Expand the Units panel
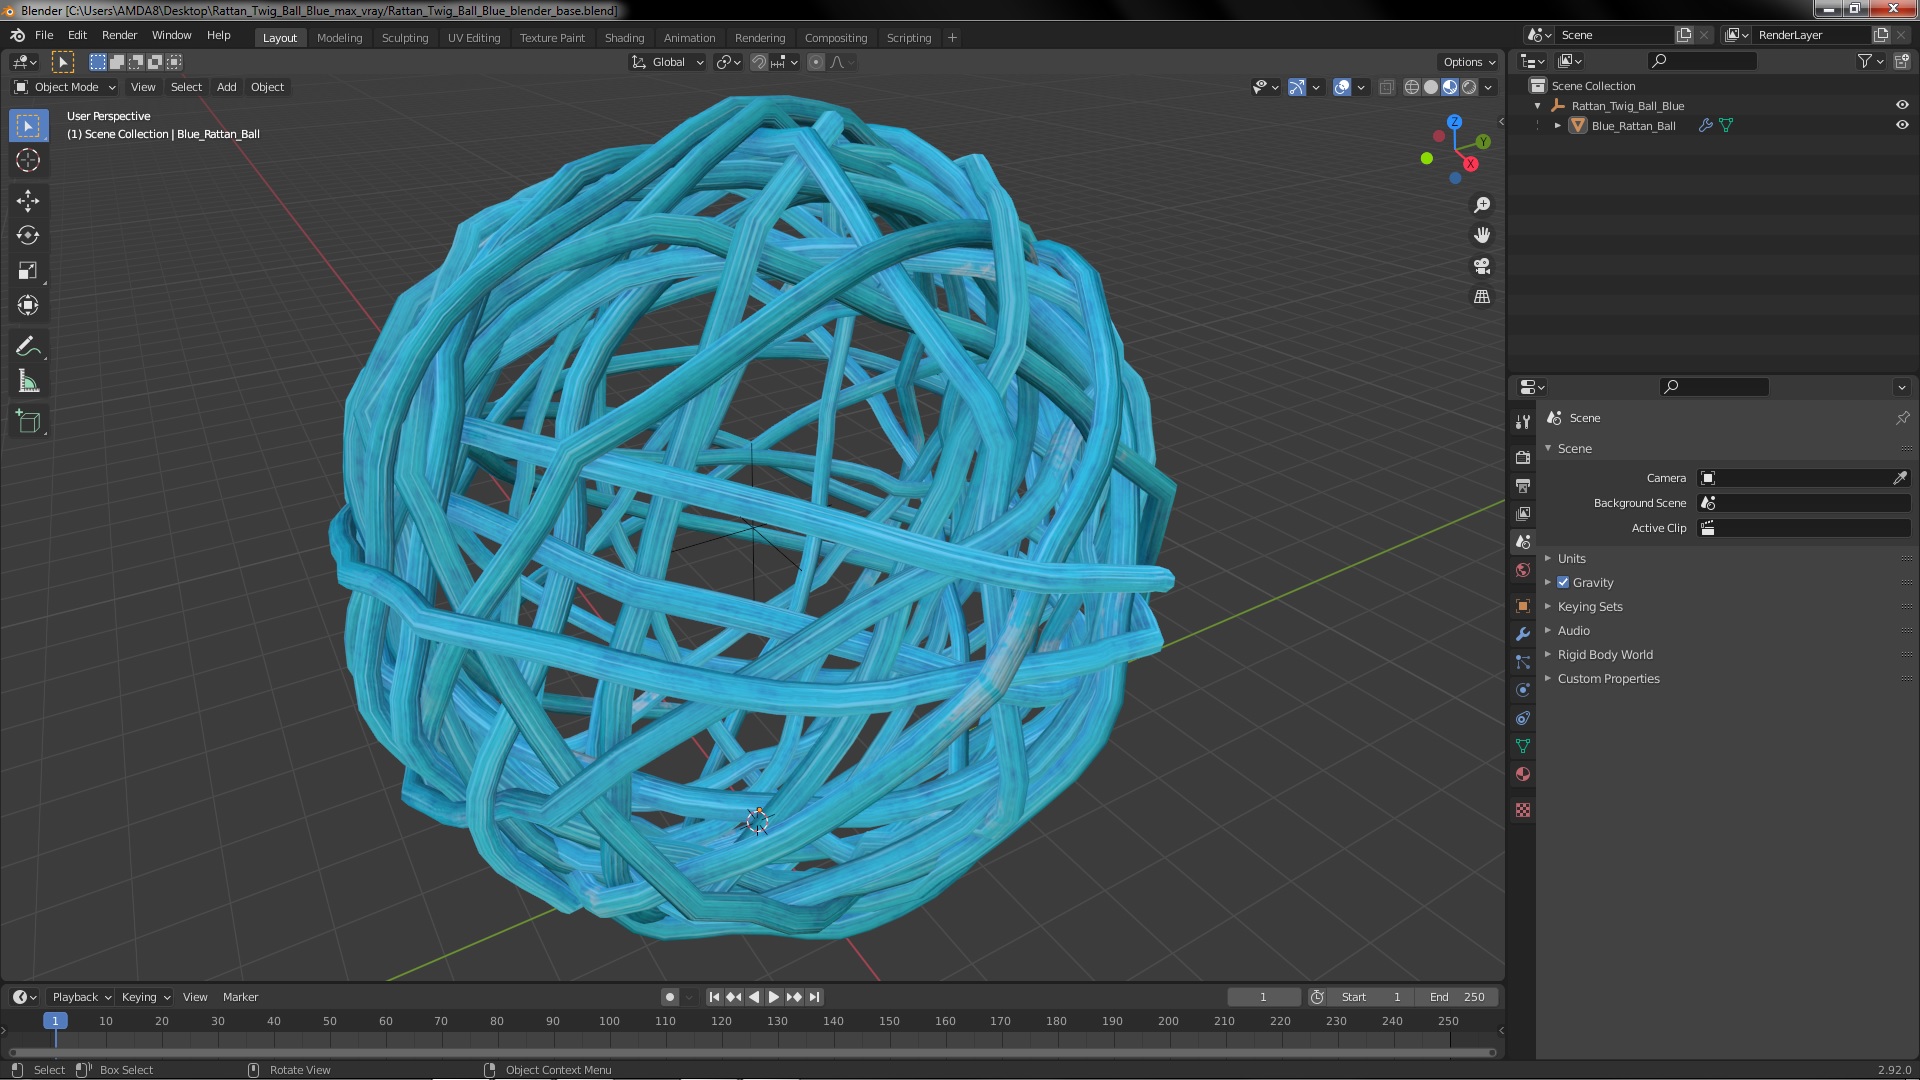 [1571, 559]
